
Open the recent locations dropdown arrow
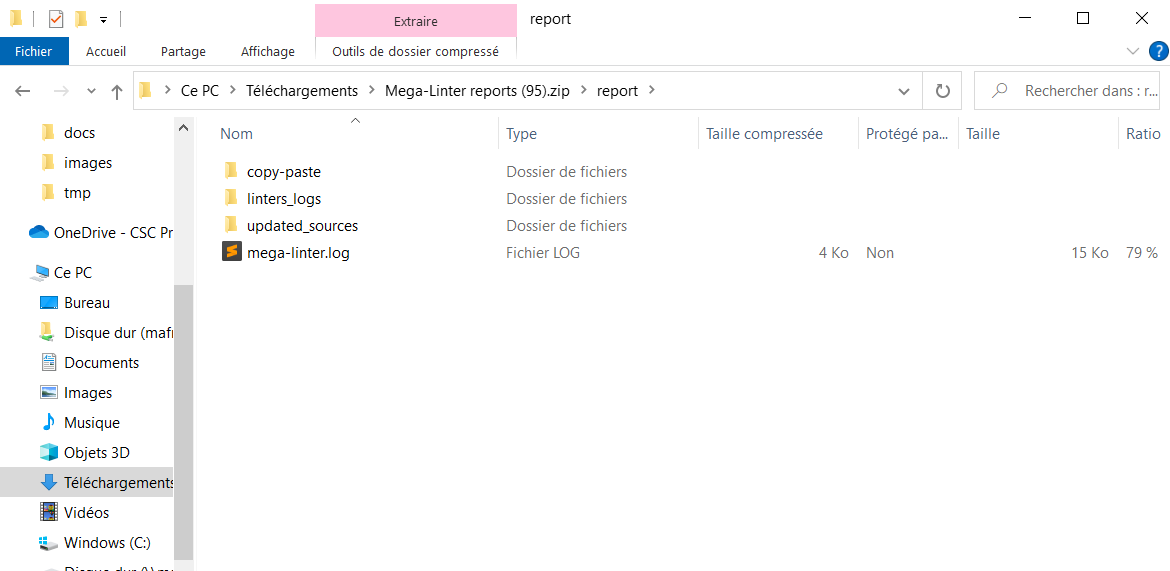point(91,91)
